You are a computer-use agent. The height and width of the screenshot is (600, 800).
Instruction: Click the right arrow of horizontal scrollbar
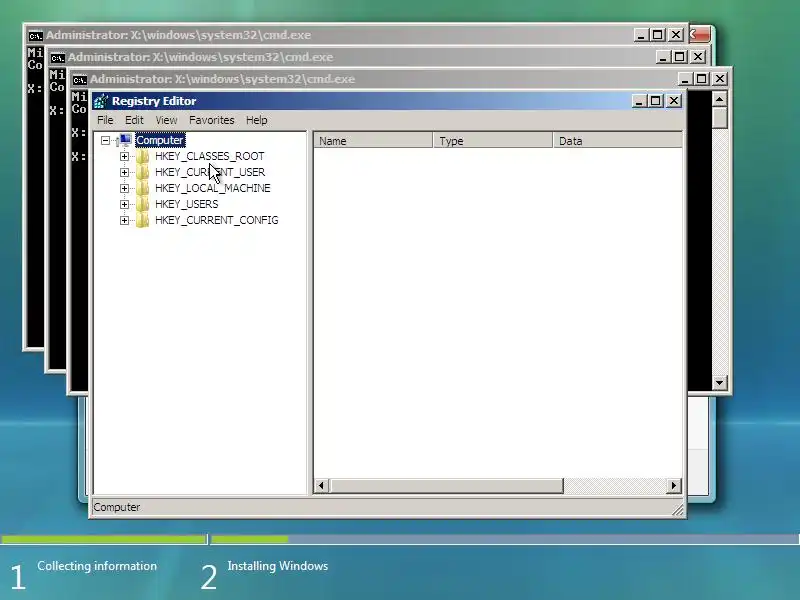click(674, 486)
